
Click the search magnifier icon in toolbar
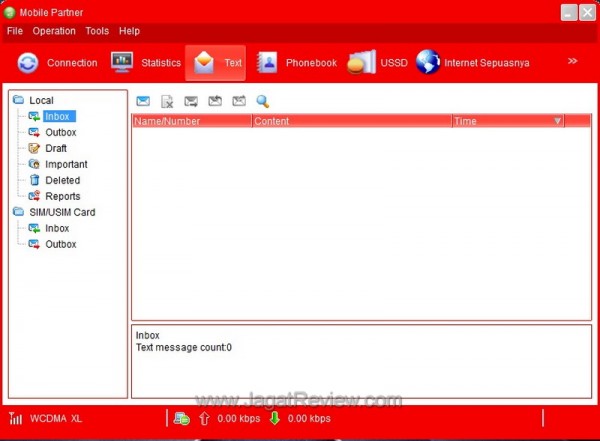[263, 101]
